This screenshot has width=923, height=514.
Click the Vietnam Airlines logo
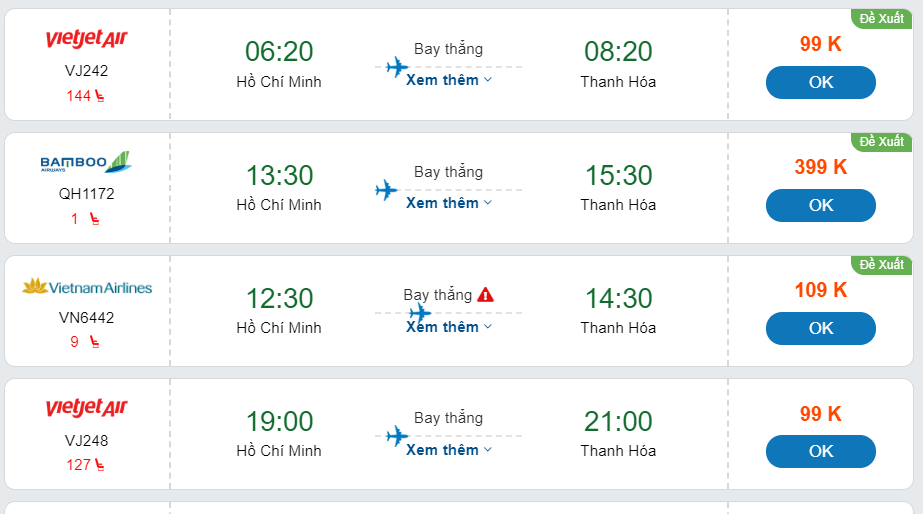(86, 287)
